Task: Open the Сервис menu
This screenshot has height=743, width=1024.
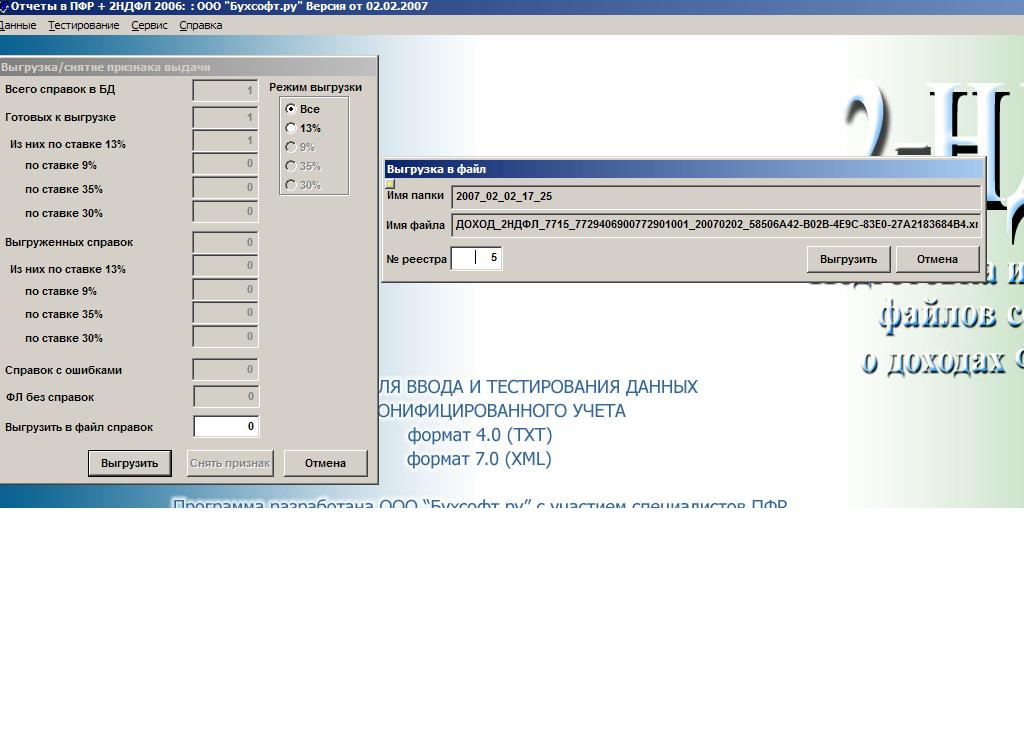Action: click(149, 25)
